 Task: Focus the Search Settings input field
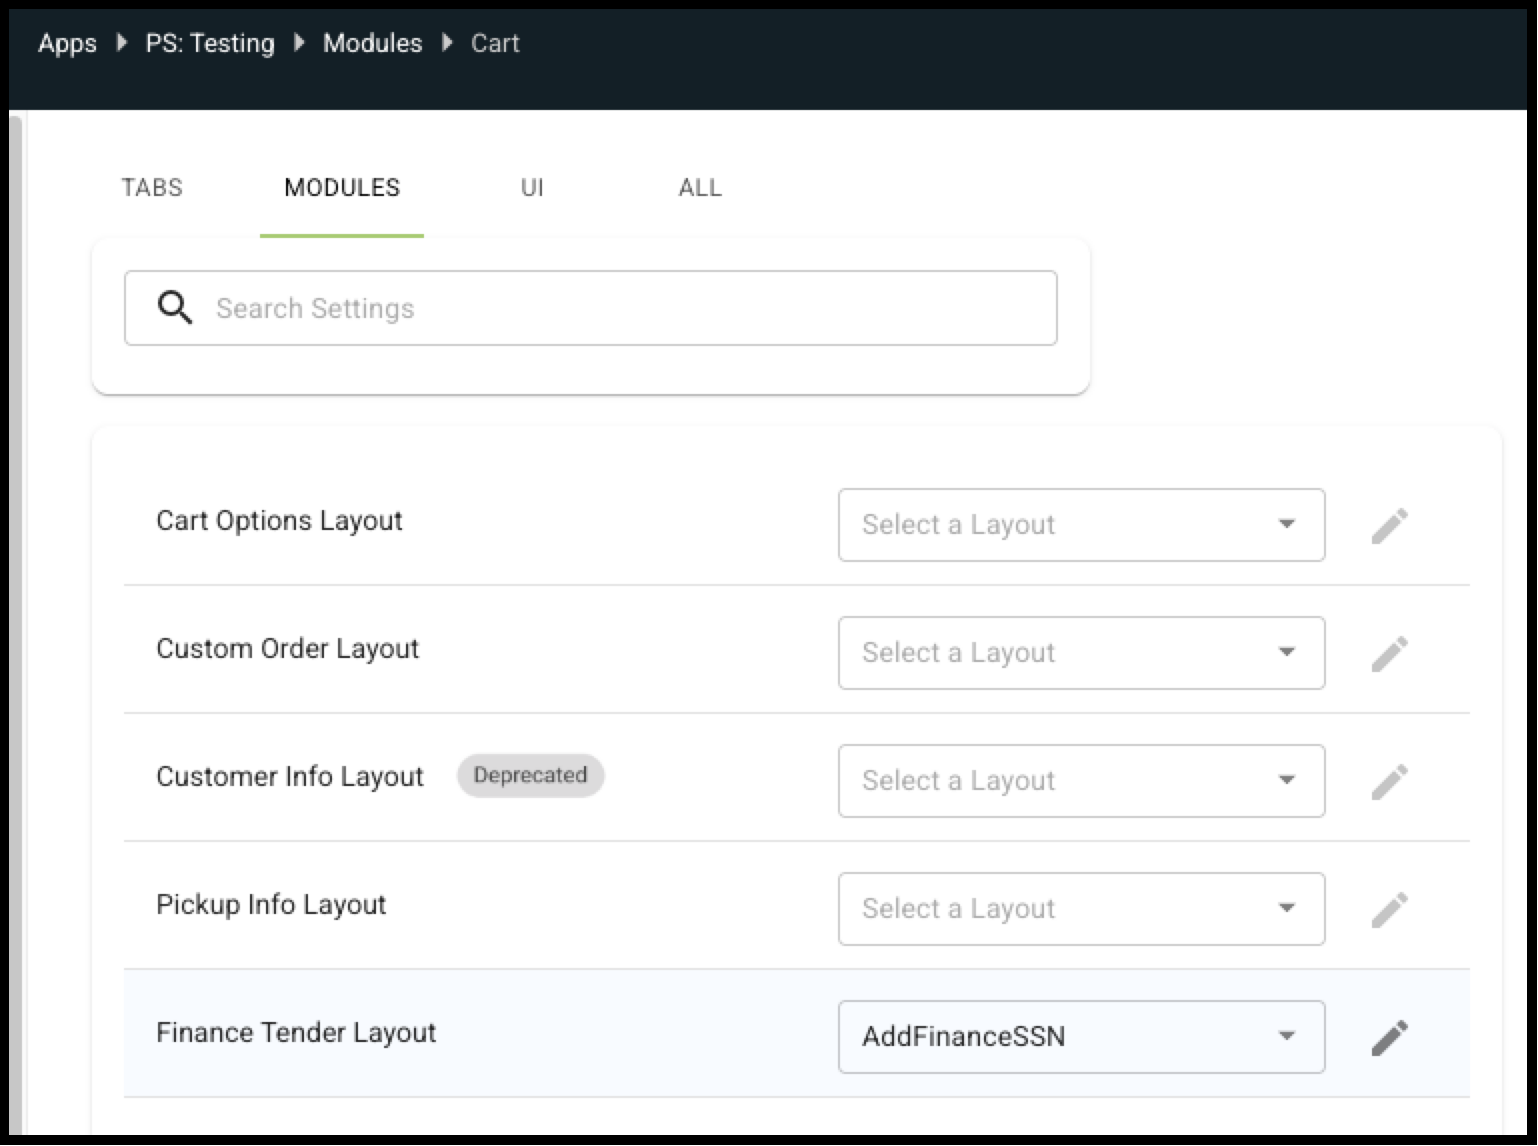590,308
